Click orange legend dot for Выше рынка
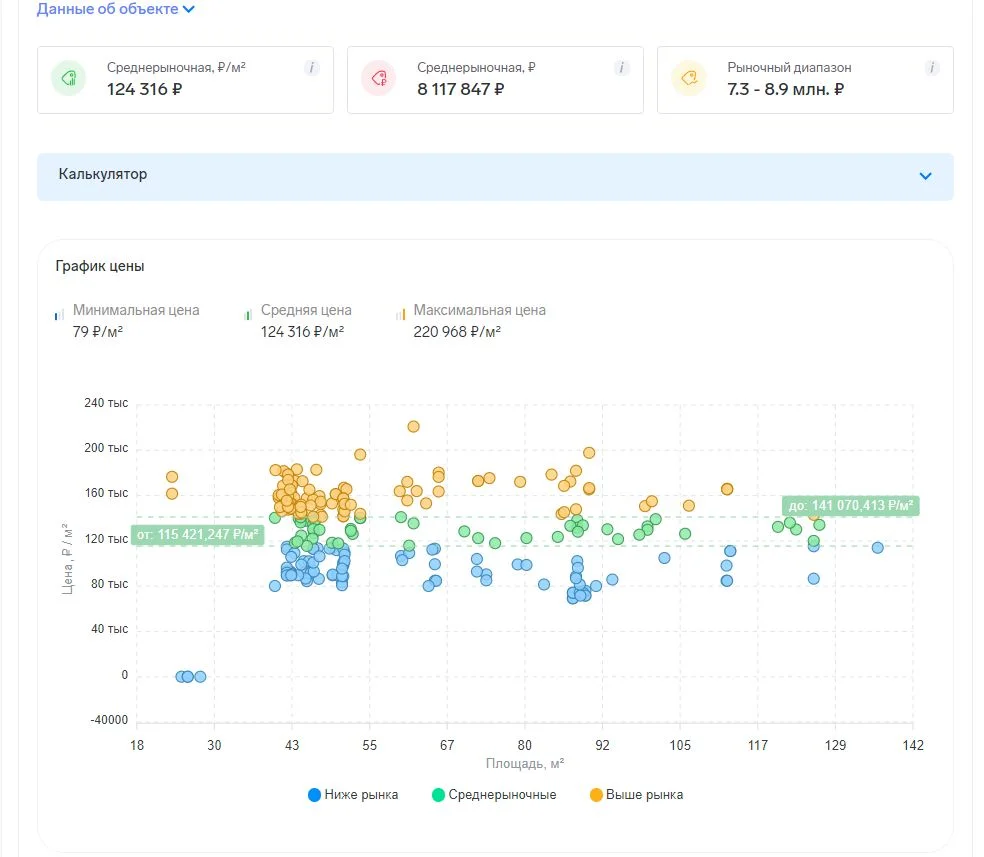This screenshot has height=857, width=984. tap(596, 795)
